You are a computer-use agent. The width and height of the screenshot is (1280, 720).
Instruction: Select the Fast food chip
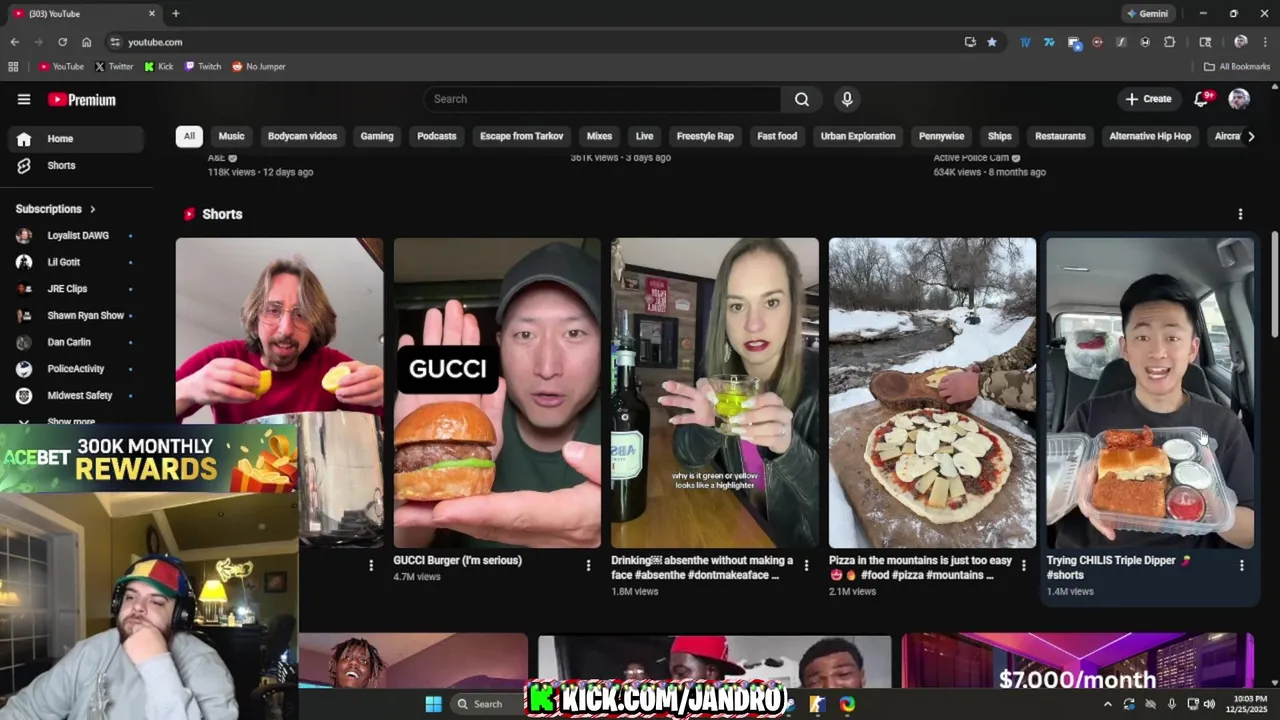pos(777,136)
